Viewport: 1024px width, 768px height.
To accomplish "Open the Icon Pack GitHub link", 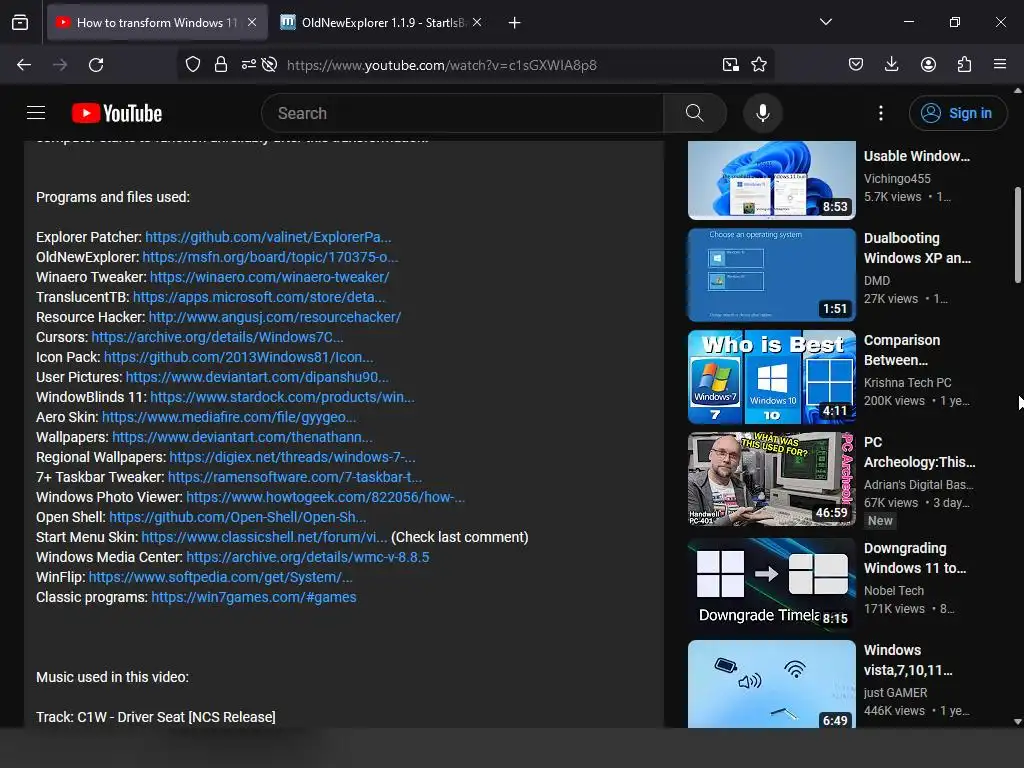I will pos(239,357).
